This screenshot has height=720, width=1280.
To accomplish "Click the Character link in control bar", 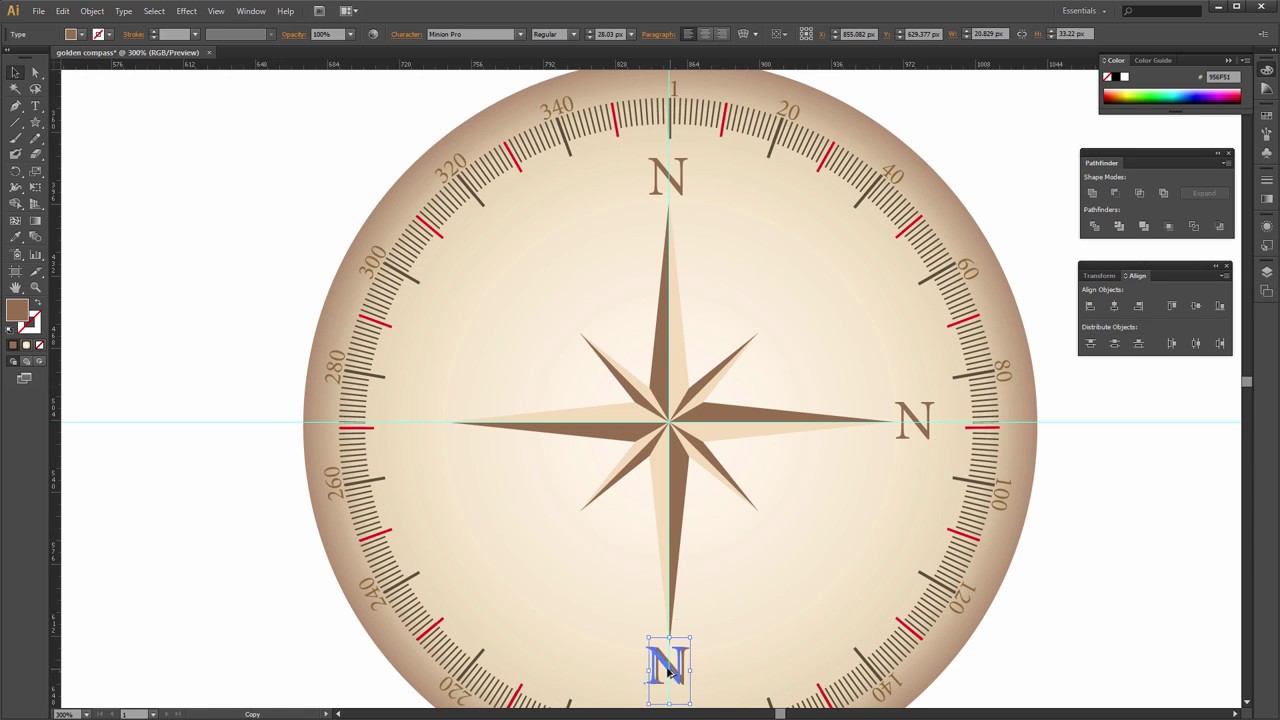I will 406,34.
